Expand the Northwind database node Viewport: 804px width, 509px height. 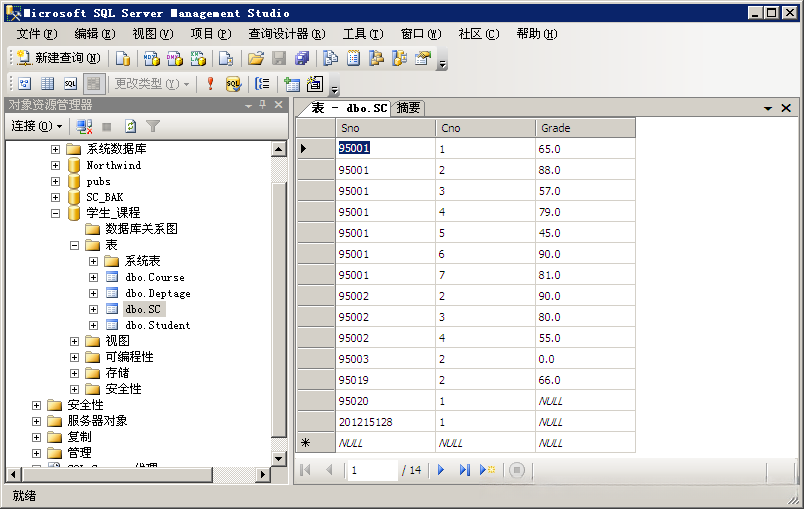pos(56,165)
